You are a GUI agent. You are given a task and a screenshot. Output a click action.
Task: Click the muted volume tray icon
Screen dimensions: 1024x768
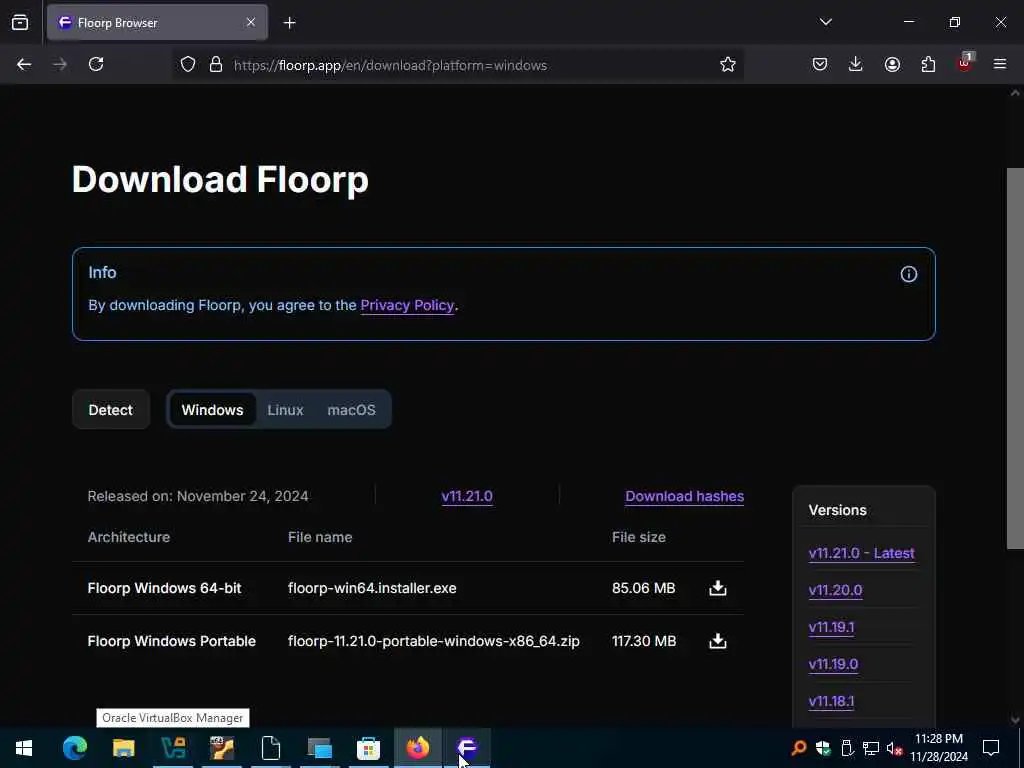click(x=894, y=748)
